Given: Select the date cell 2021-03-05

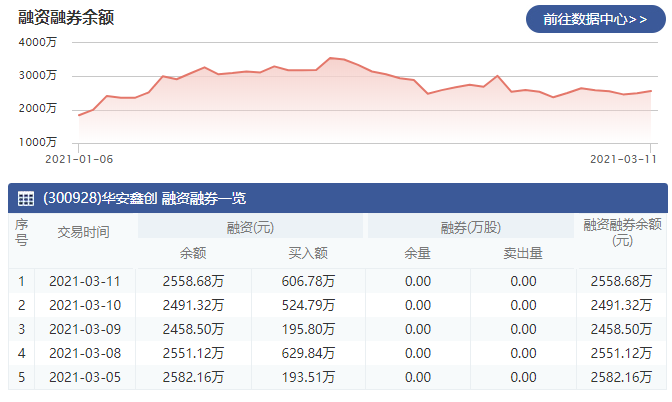Looking at the screenshot, I should coord(85,377).
